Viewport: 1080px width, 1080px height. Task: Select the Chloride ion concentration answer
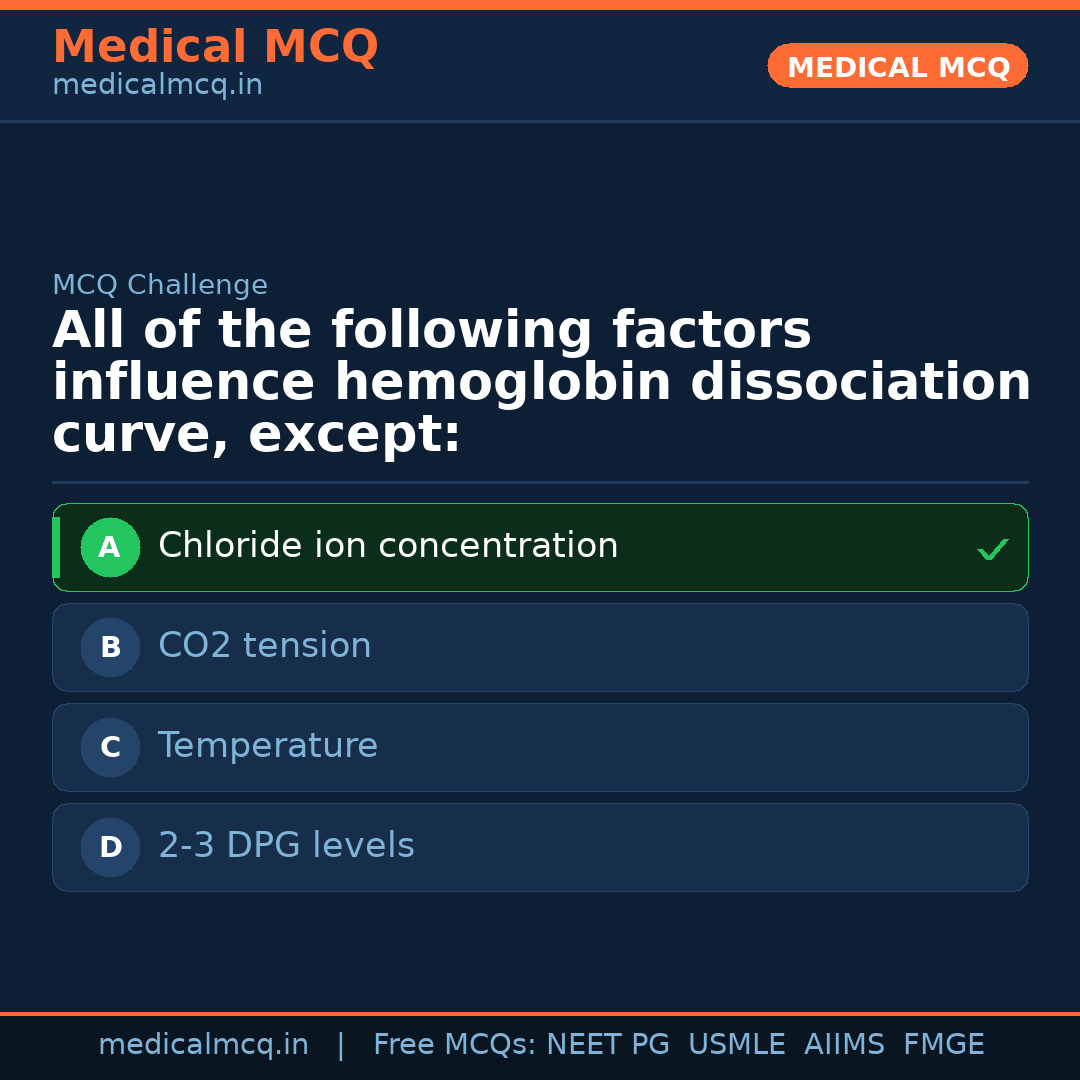tap(388, 546)
